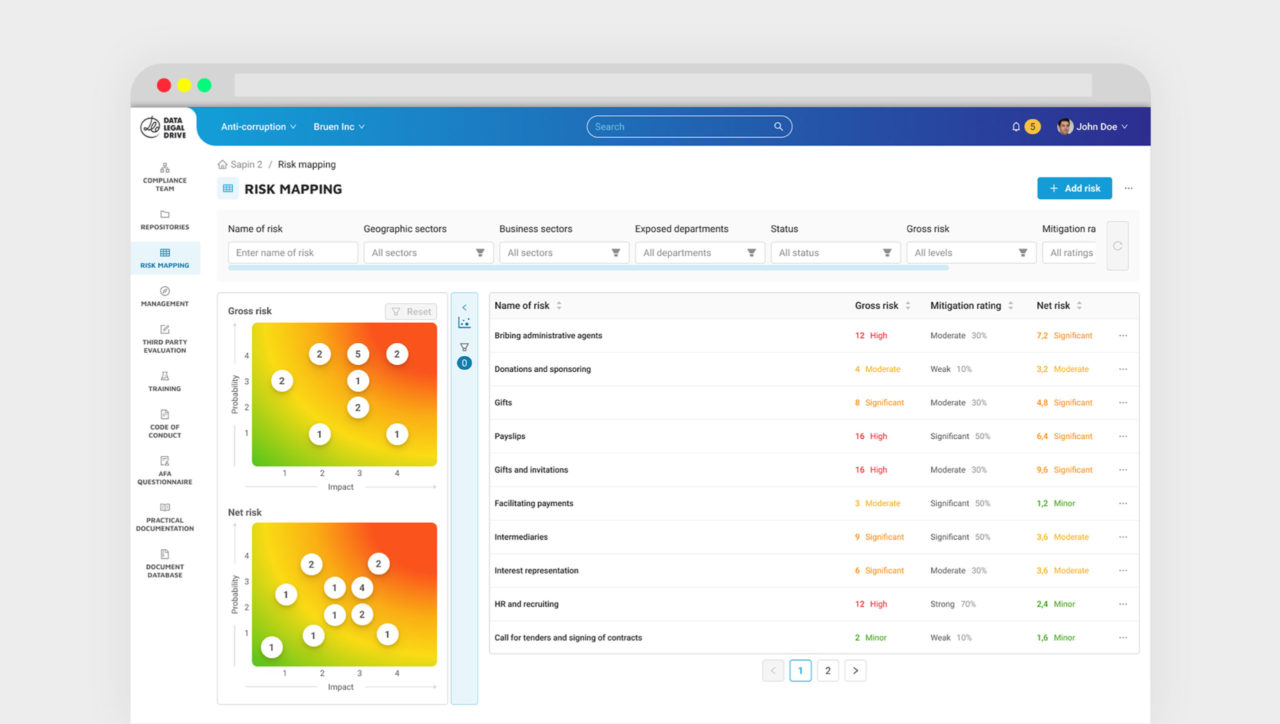Click the Add risk button
This screenshot has height=724, width=1280.
pyautogui.click(x=1074, y=188)
